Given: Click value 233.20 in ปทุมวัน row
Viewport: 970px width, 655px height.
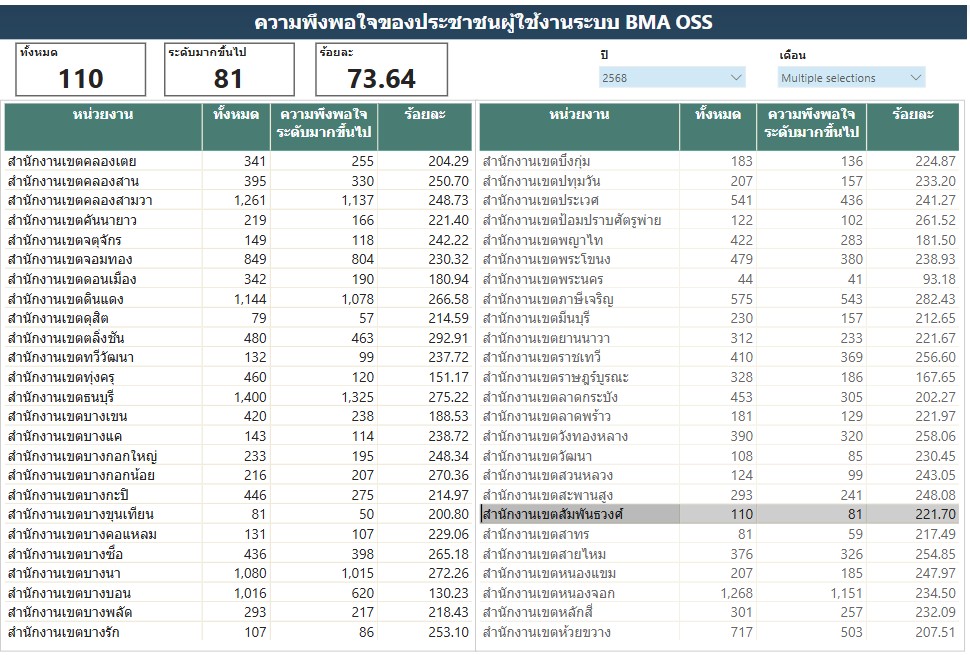Looking at the screenshot, I should (x=935, y=181).
